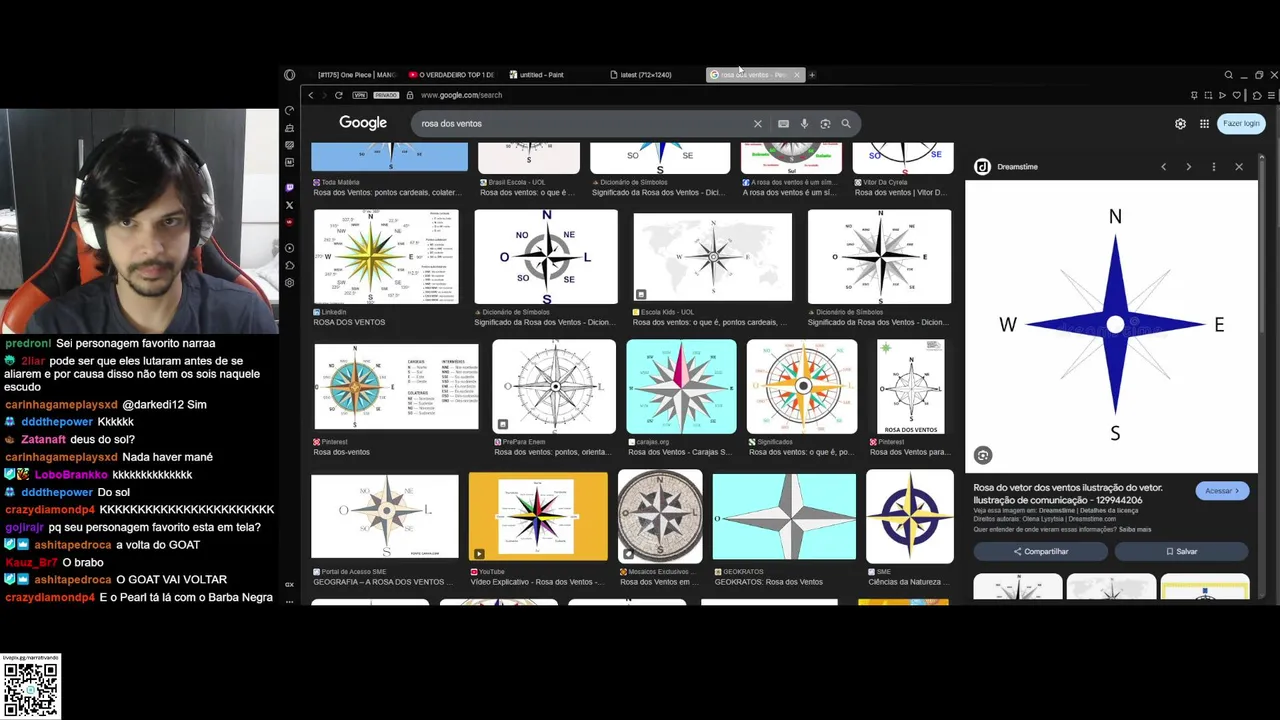Image resolution: width=1280 pixels, height=720 pixels.
Task: Open Dicionário de Símbolos NO NE compass thumbnail
Action: coord(546,256)
